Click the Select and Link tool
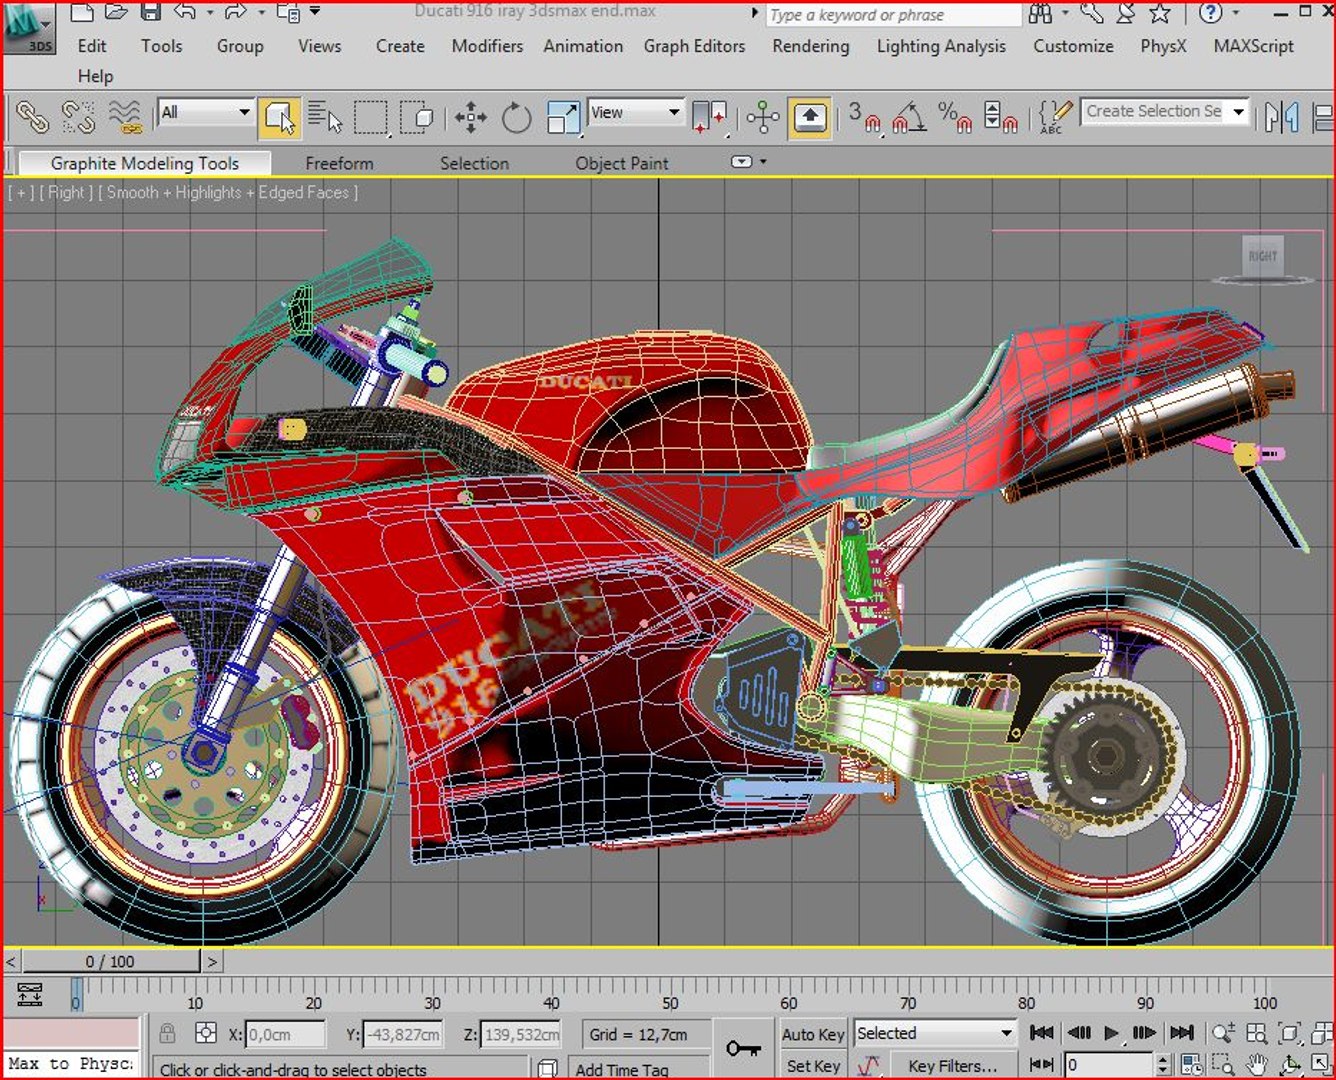Image resolution: width=1336 pixels, height=1080 pixels. 32,118
